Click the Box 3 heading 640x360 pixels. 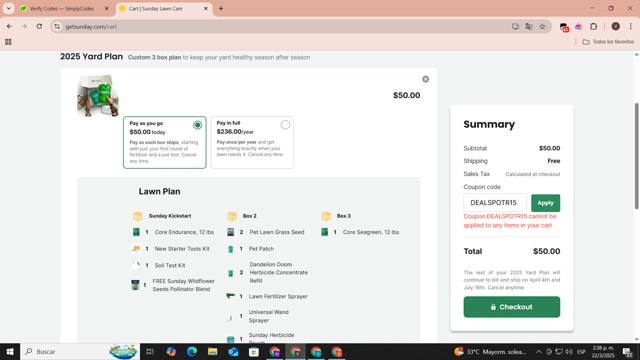tap(344, 216)
